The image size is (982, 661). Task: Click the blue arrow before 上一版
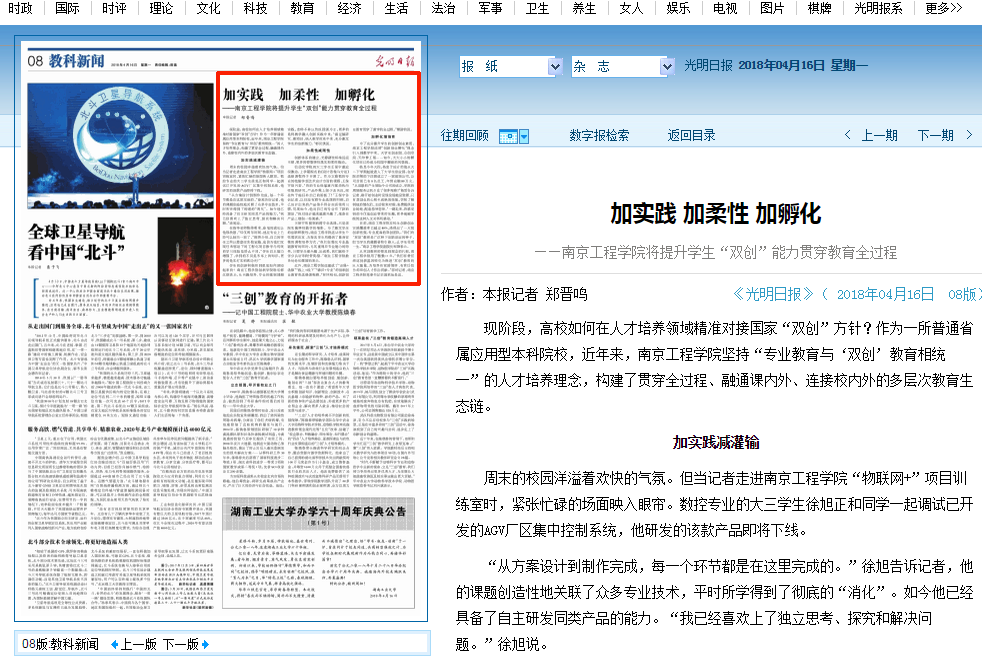tap(114, 644)
